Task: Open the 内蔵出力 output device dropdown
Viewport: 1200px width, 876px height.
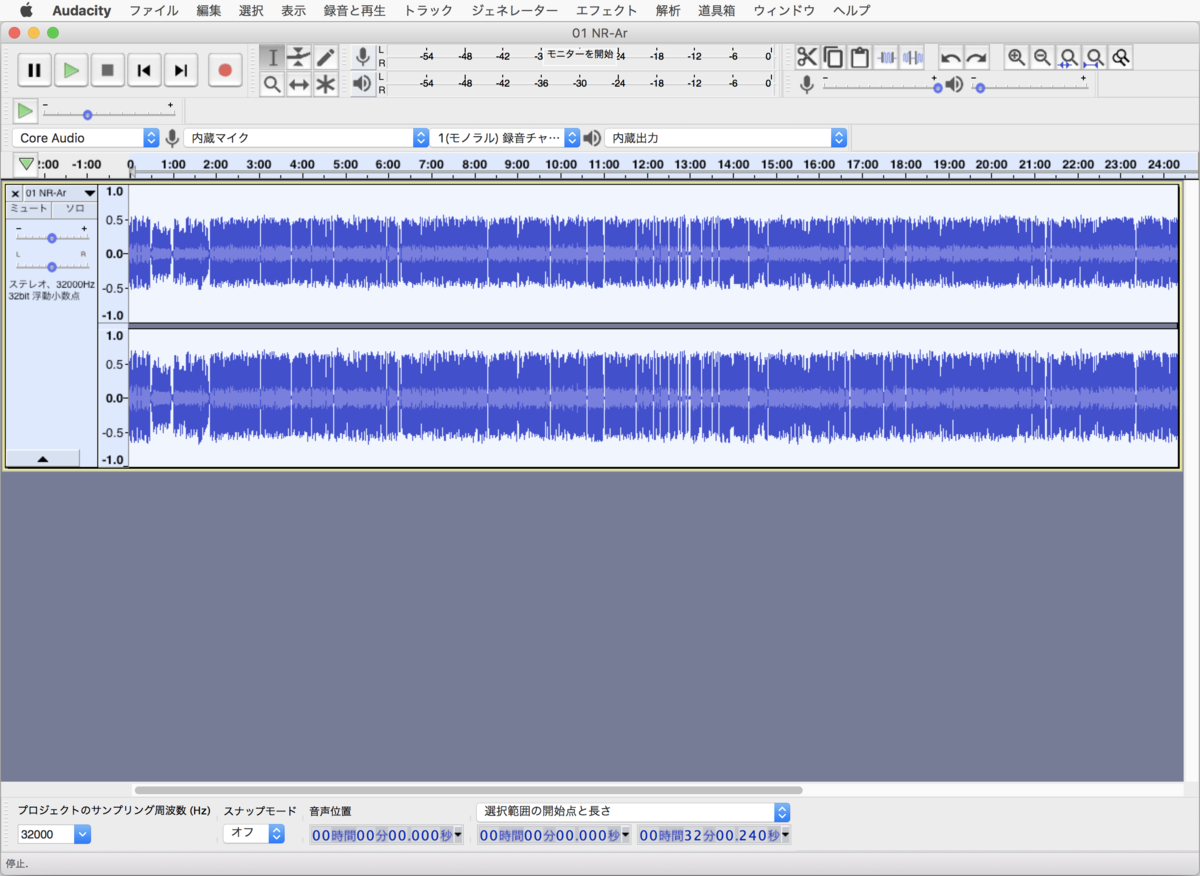Action: pos(726,138)
